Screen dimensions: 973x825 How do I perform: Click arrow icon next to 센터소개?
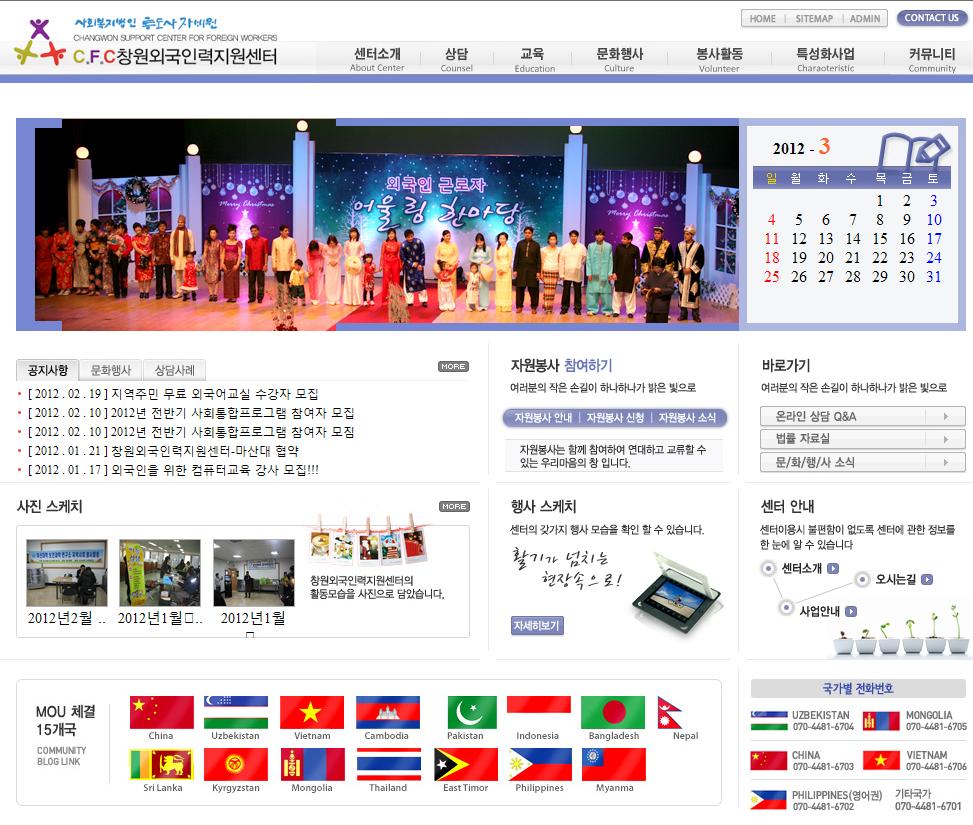[x=833, y=568]
